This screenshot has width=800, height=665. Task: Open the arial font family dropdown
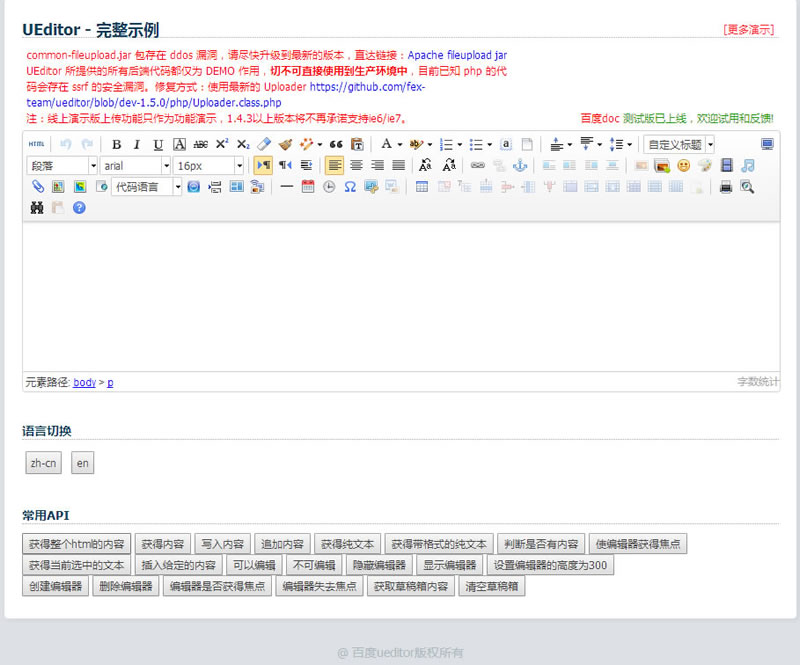135,166
